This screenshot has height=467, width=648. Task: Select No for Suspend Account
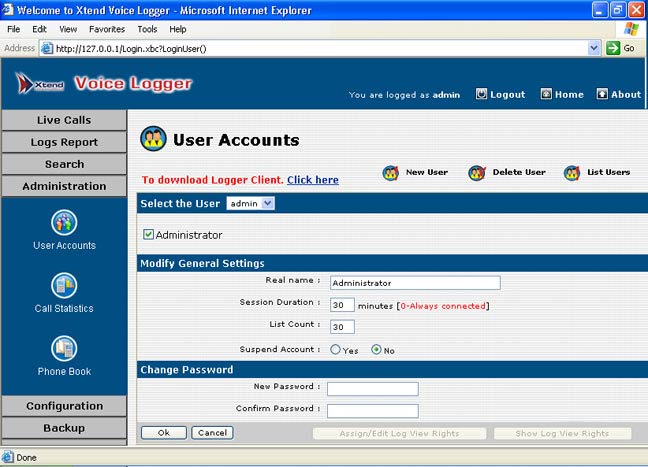pos(376,350)
